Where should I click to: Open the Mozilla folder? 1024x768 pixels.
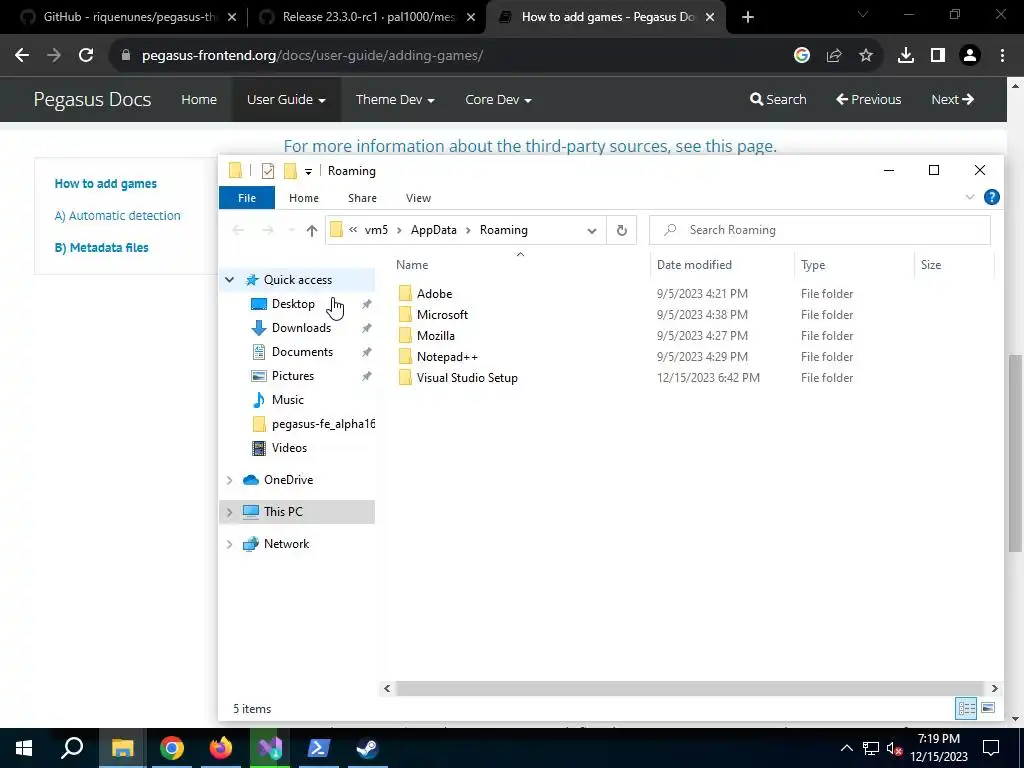(x=436, y=336)
